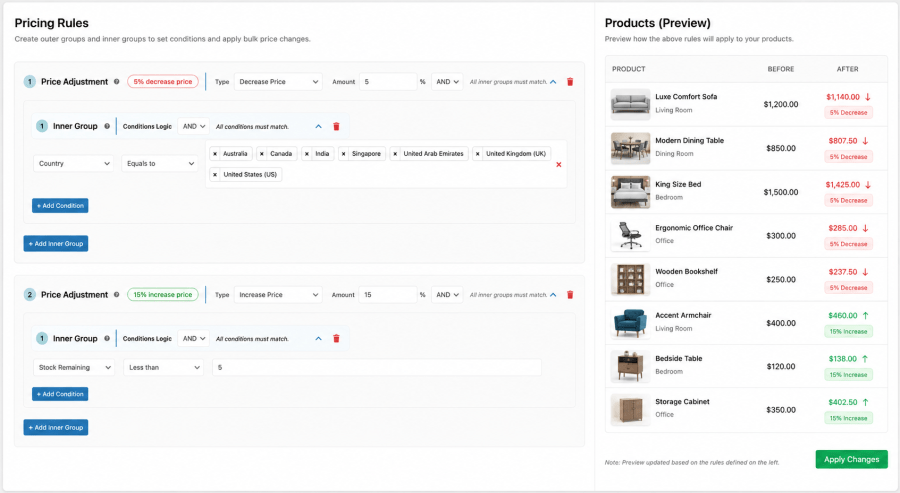Add a condition to the Country inner group
The image size is (900, 493).
point(60,205)
